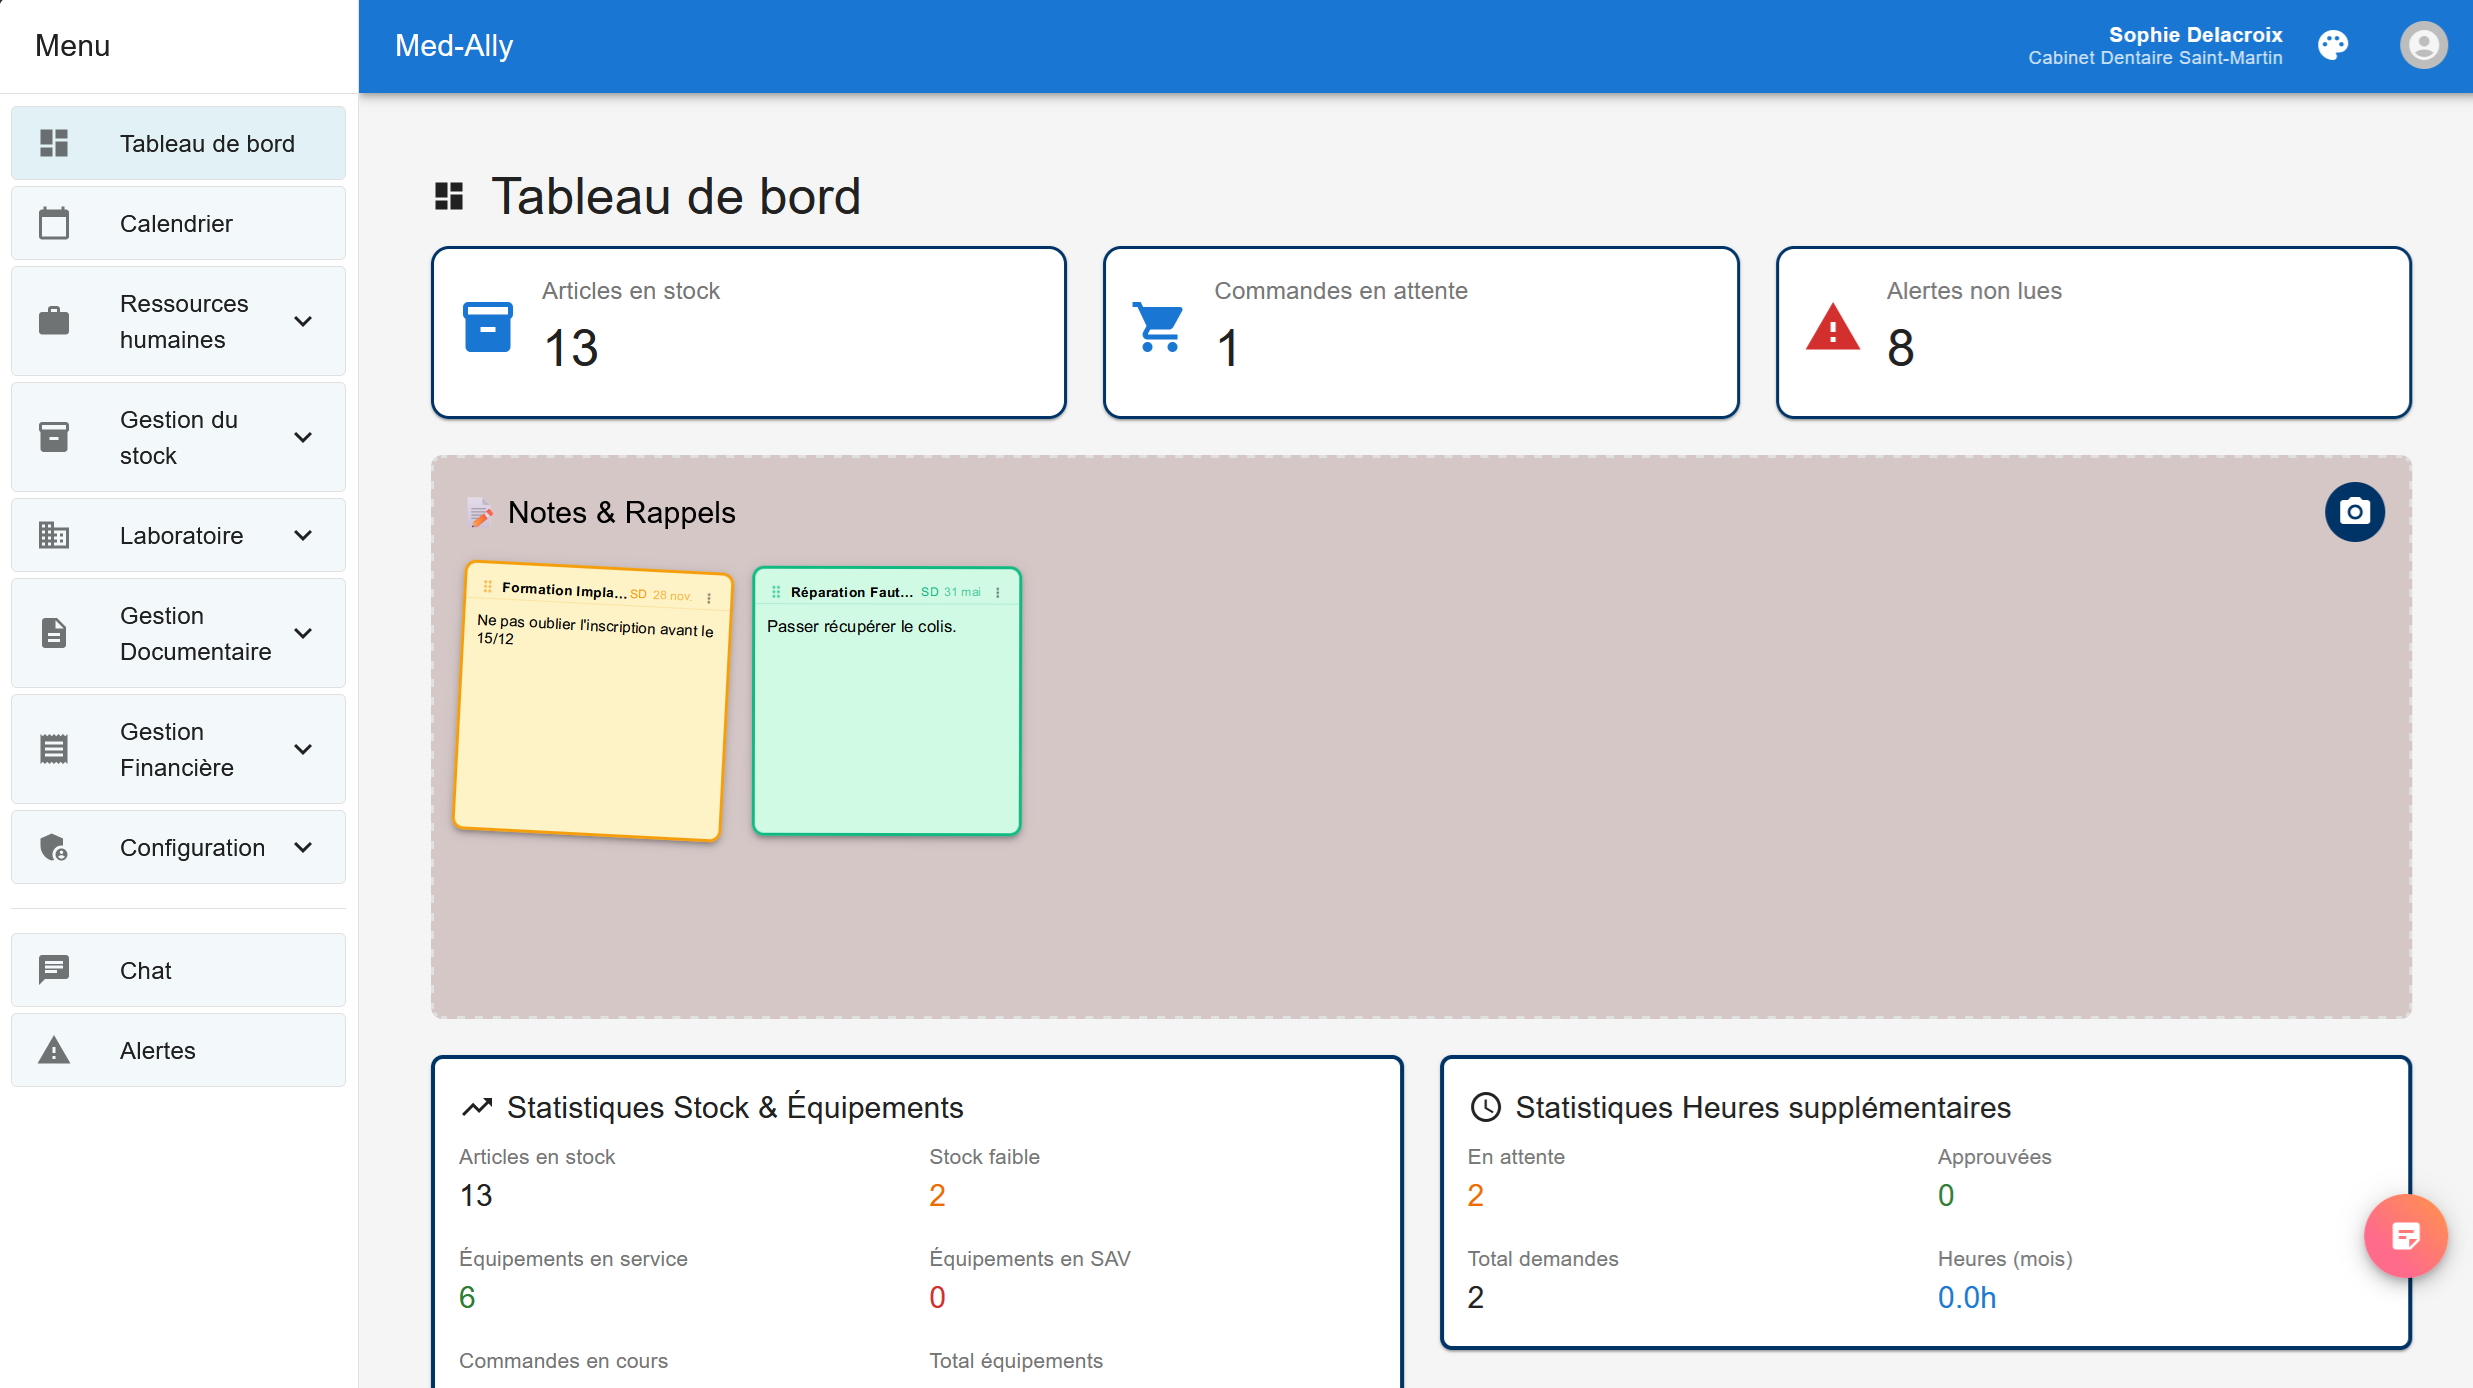The image size is (2473, 1388).
Task: Click the Gestion Financière receipt icon
Action: (x=54, y=749)
